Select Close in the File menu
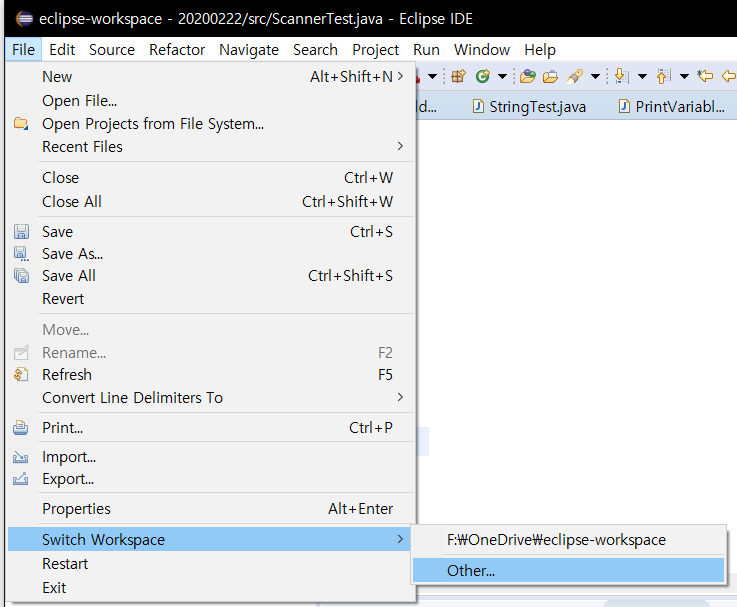The width and height of the screenshot is (737, 607). click(x=211, y=178)
